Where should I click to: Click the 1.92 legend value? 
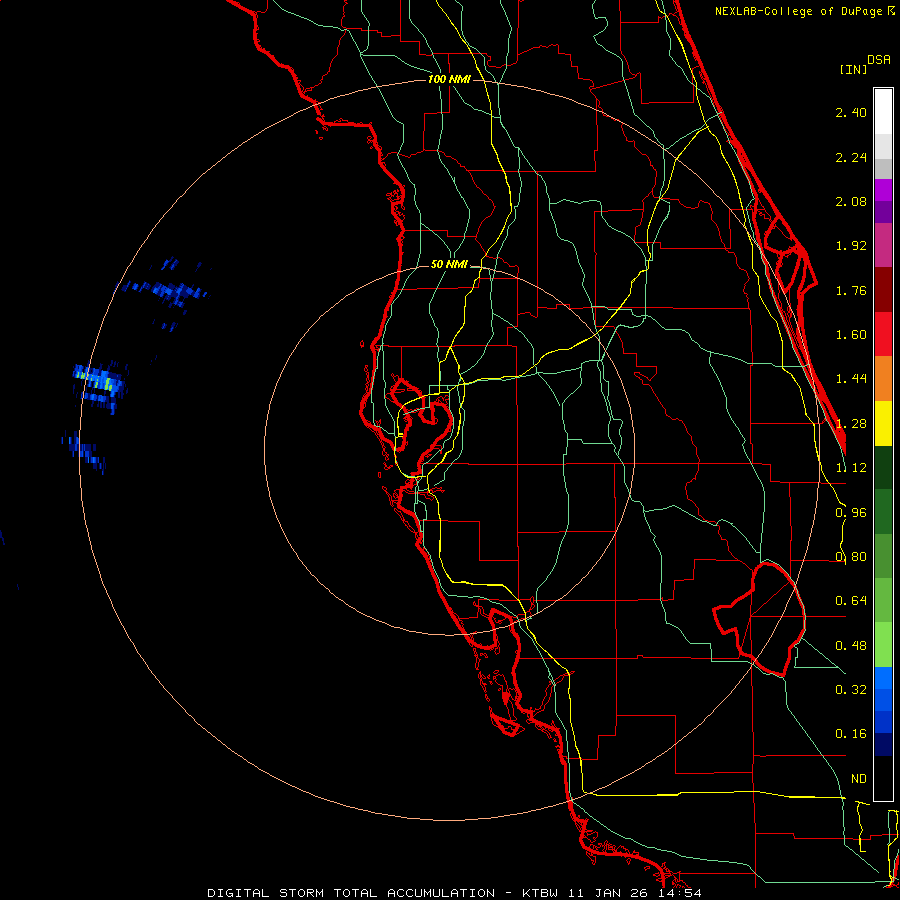[851, 246]
